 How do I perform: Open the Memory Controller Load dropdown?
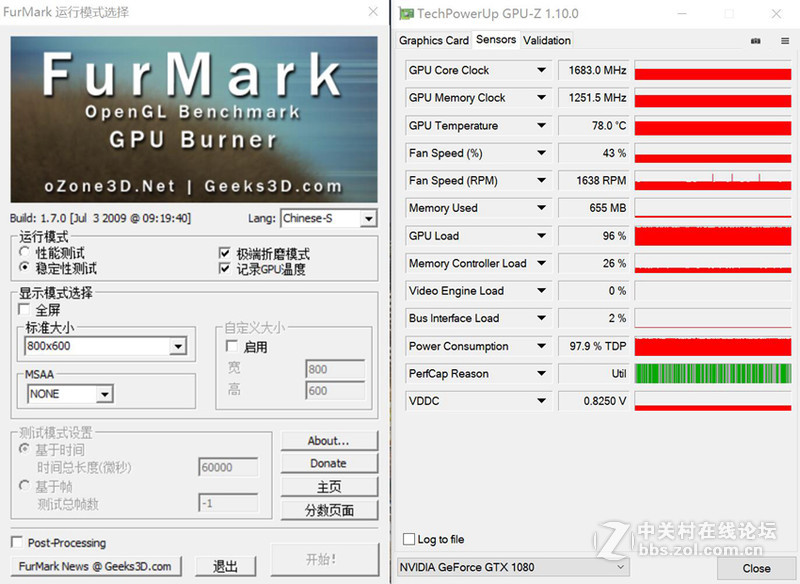click(541, 263)
